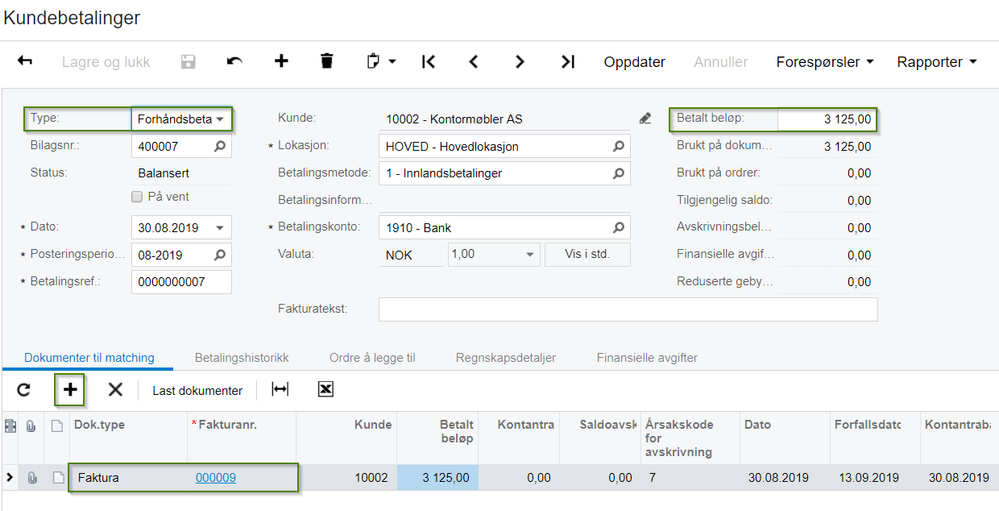Screen dimensions: 999x511
Task: Click the Faktura cell in the grid
Action: [x=128, y=478]
